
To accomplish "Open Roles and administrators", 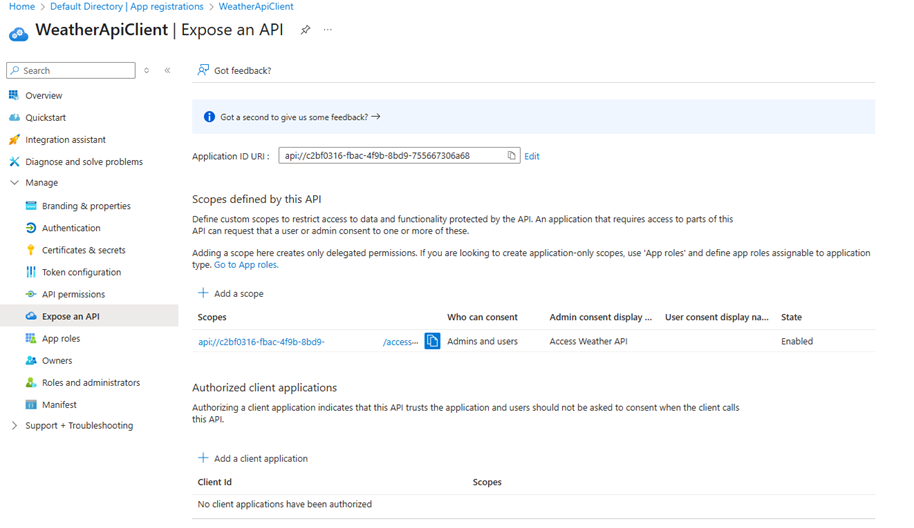I will pos(91,383).
